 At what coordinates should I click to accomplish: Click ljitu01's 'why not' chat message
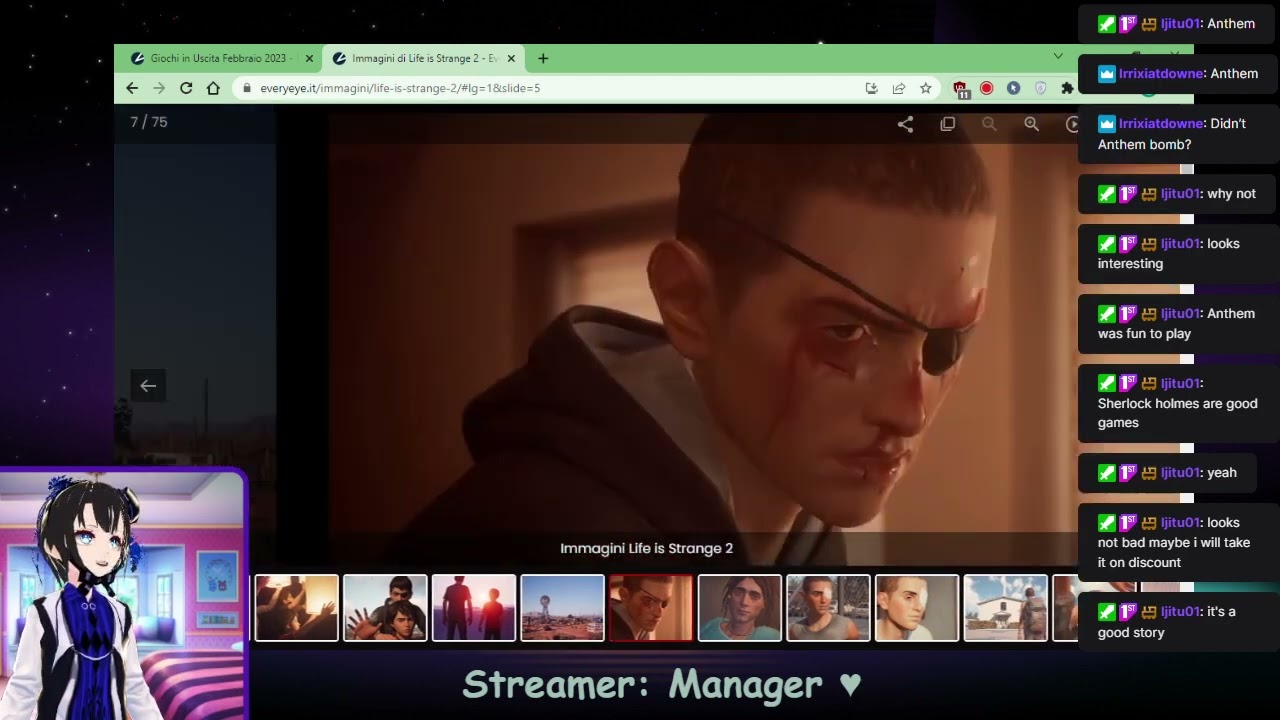[x=1178, y=194]
